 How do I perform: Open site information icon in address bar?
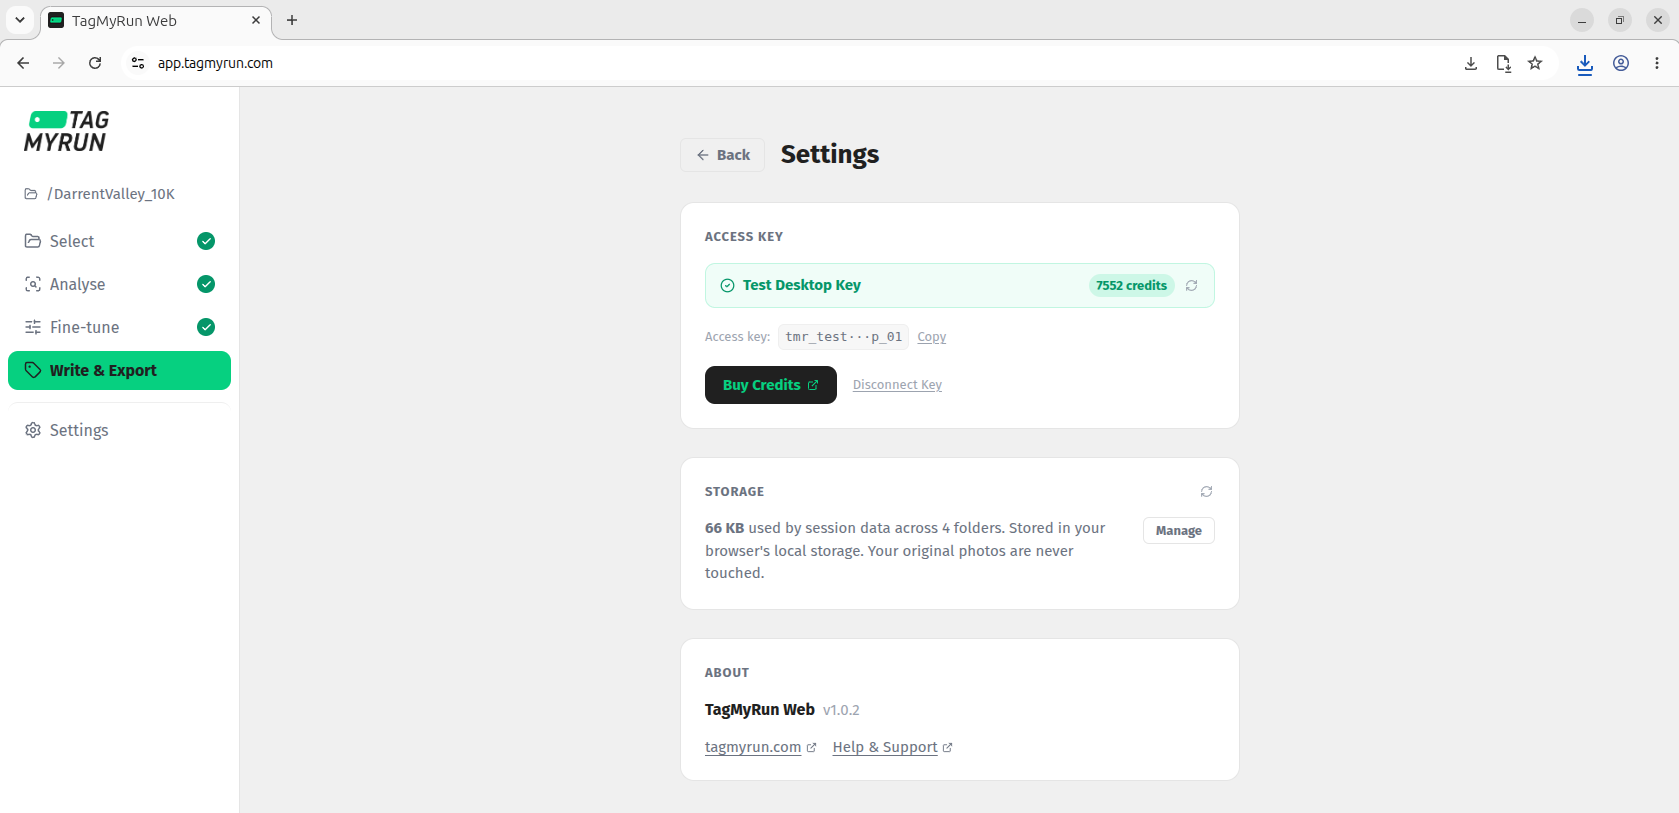click(x=138, y=63)
